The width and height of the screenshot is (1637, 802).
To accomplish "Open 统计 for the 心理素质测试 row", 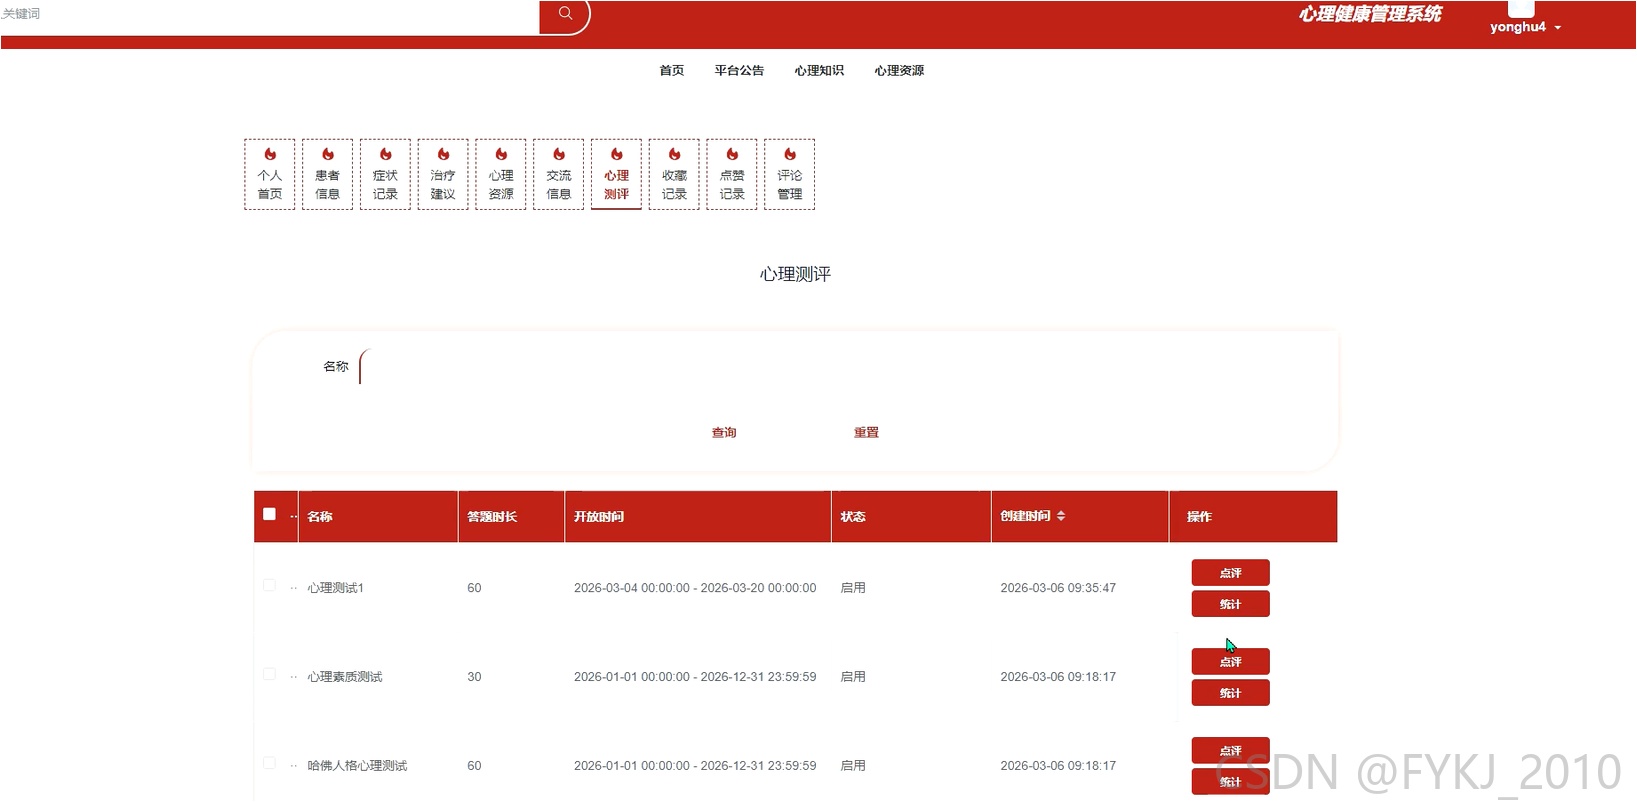I will click(x=1230, y=693).
